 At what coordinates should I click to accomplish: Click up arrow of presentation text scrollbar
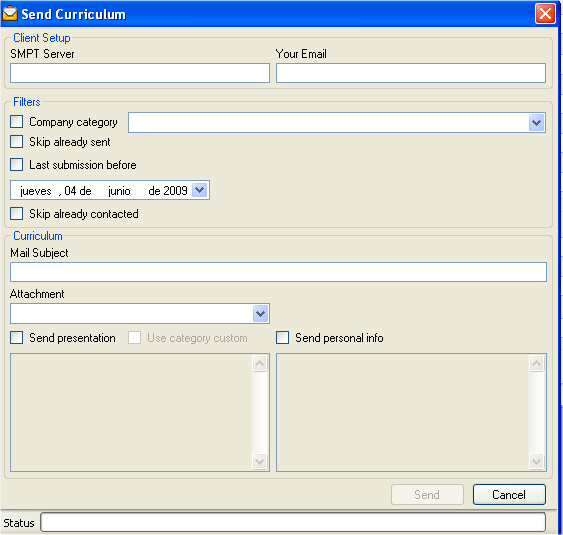click(x=259, y=364)
